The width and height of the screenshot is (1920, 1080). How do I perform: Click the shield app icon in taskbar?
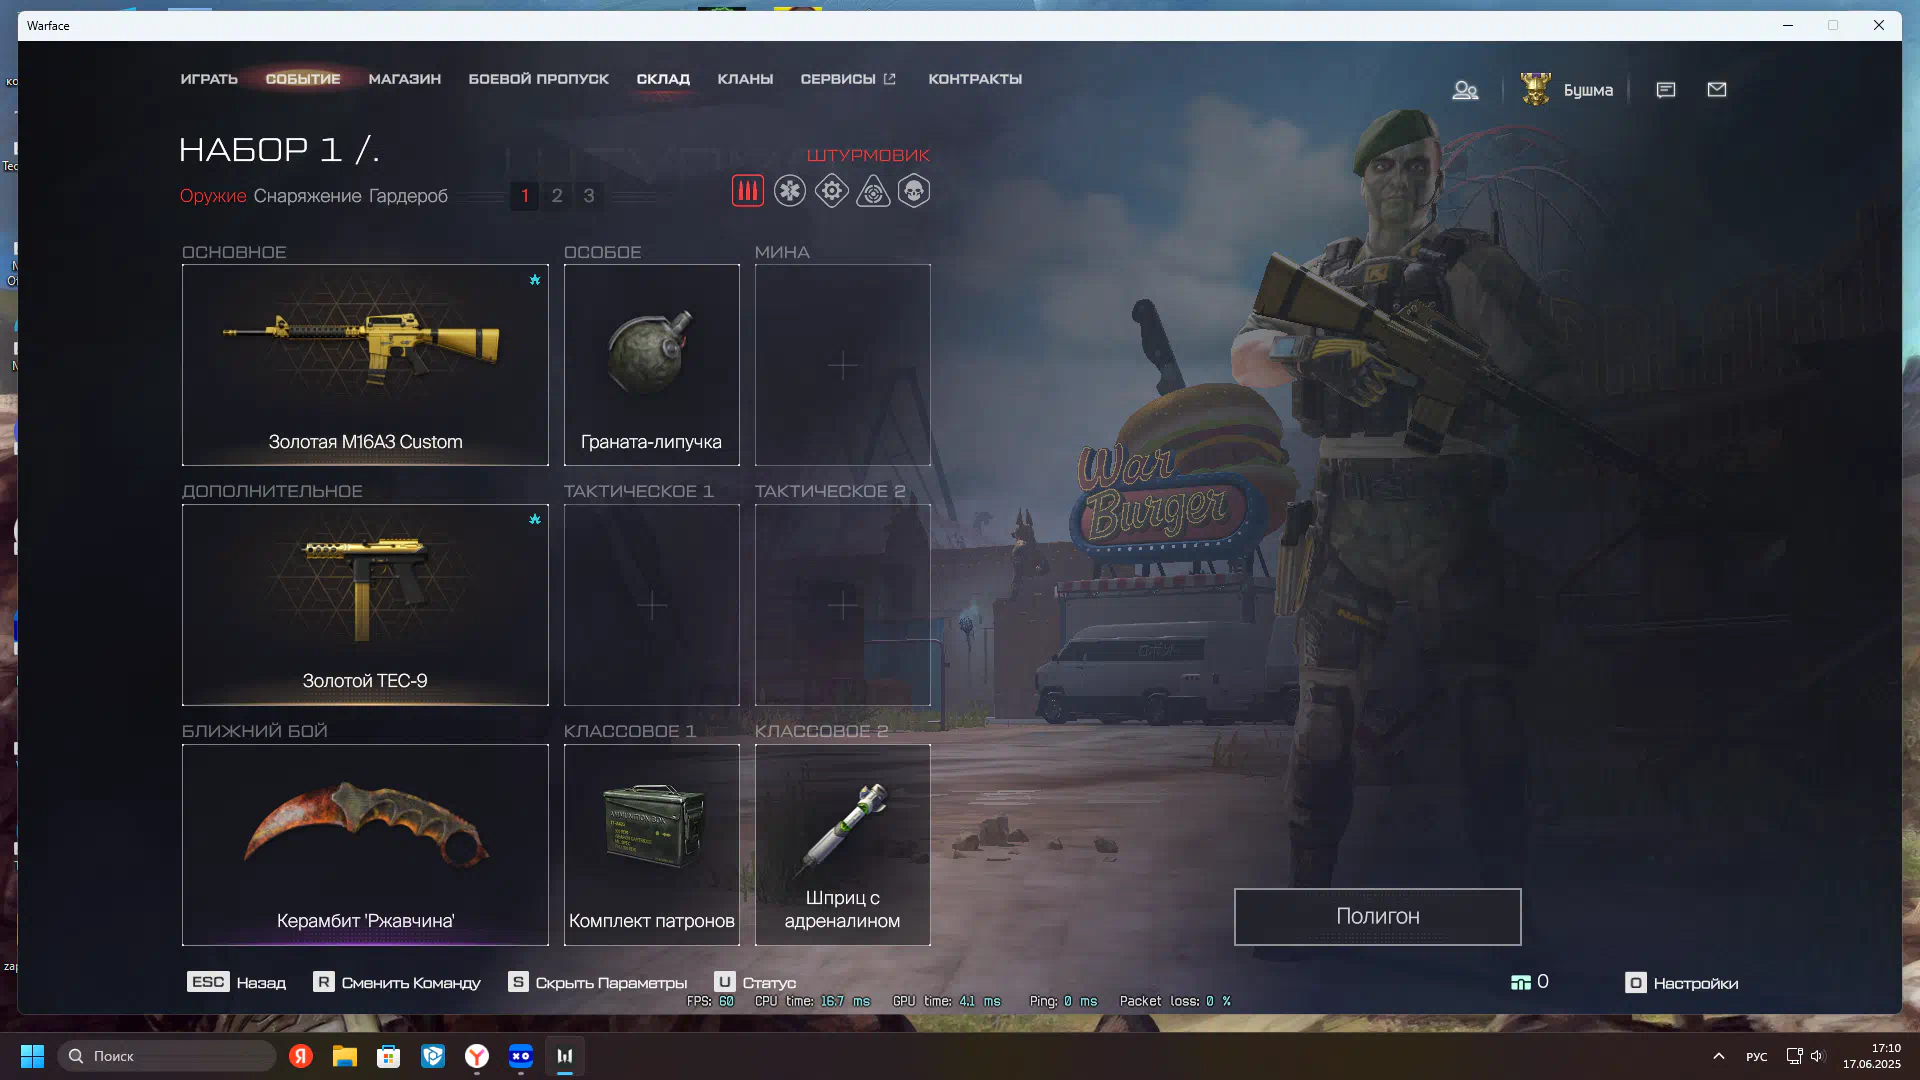click(433, 1056)
